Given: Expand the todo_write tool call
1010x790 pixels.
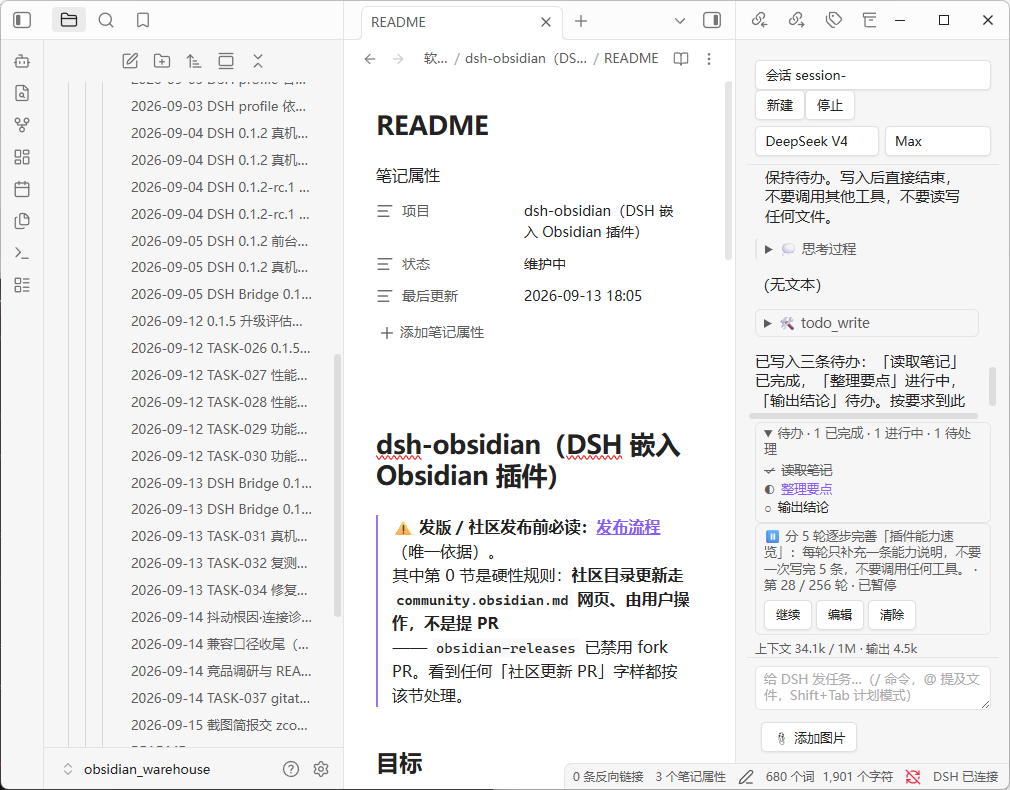Looking at the screenshot, I should [866, 323].
